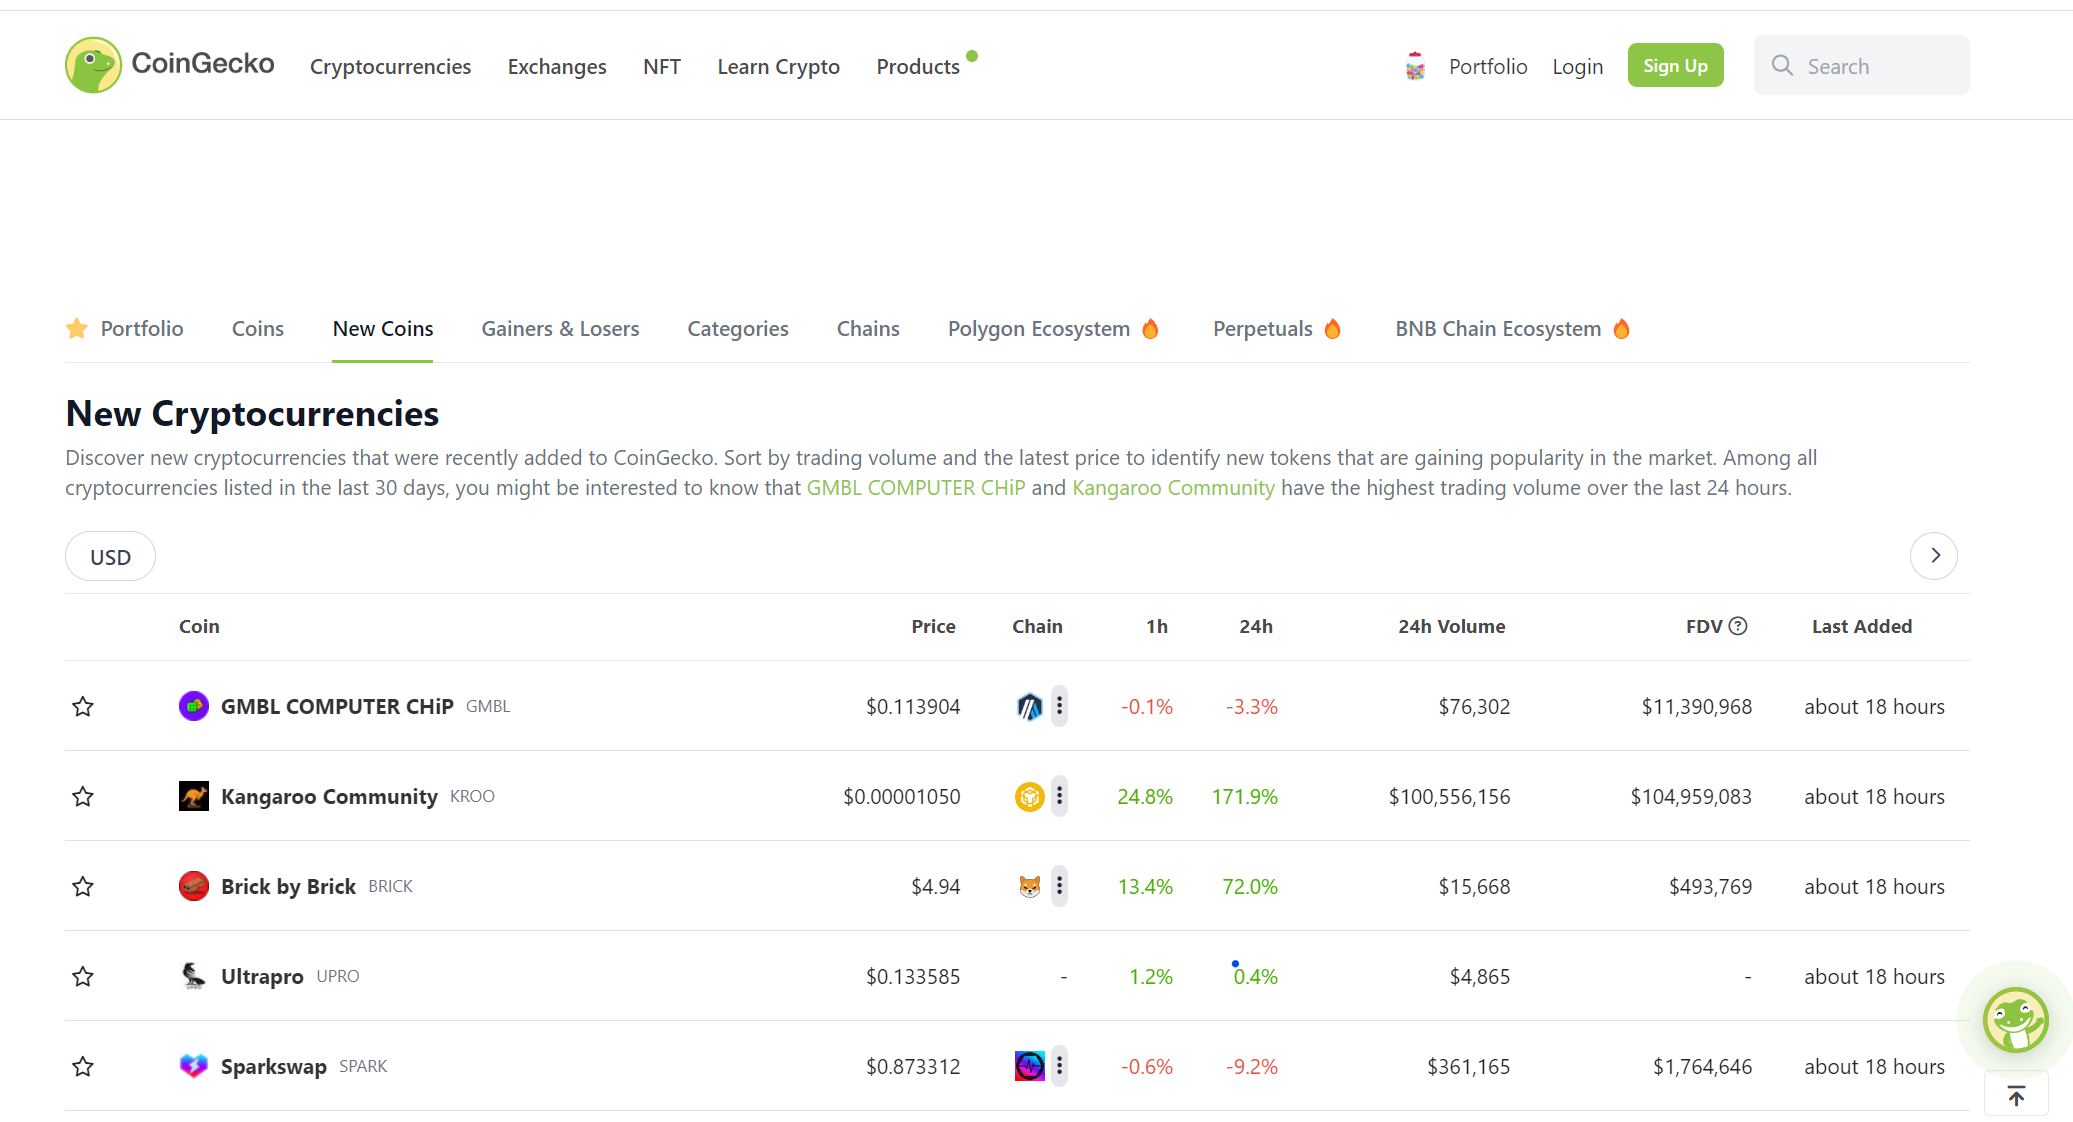
Task: Click the Kangaroo Community coin icon
Action: click(x=194, y=796)
